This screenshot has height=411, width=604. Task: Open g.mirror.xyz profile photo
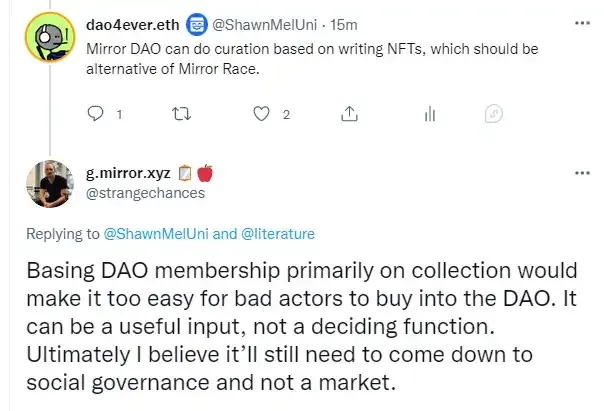pyautogui.click(x=50, y=184)
